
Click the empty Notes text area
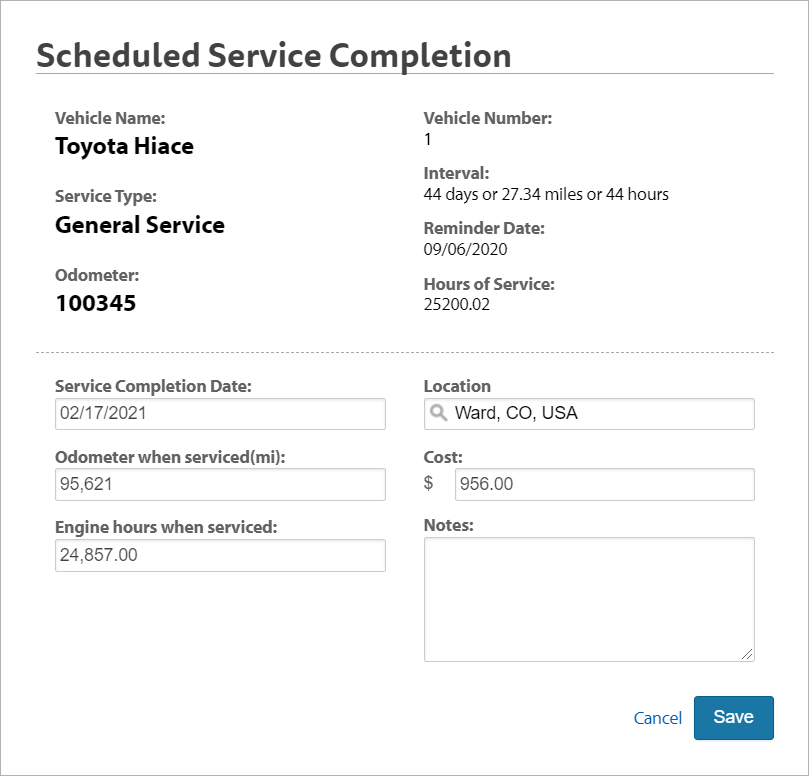[x=589, y=595]
